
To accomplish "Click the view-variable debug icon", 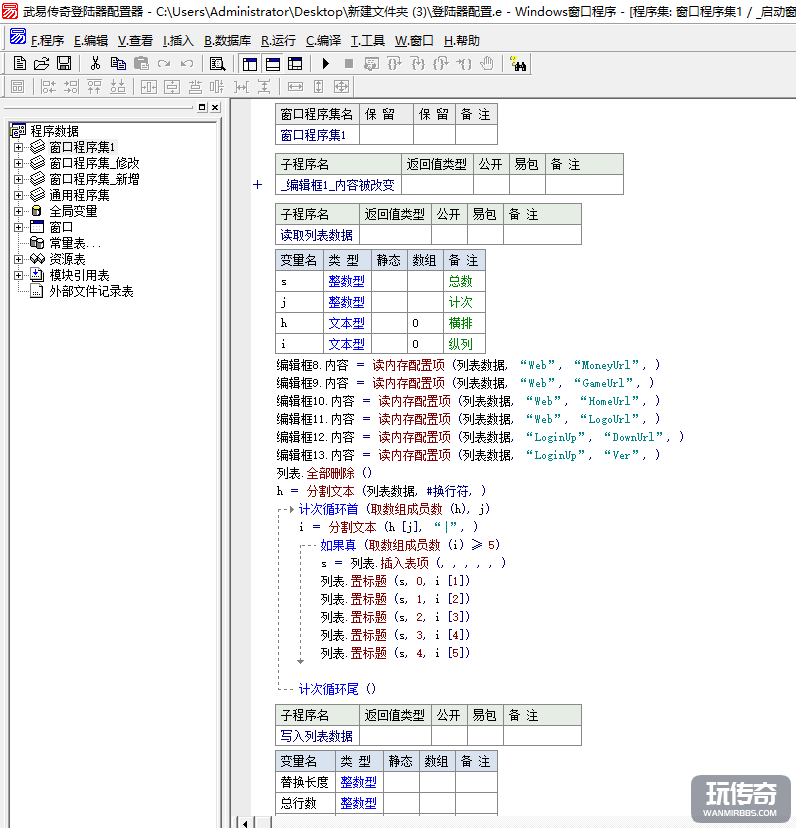I will coord(371,64).
